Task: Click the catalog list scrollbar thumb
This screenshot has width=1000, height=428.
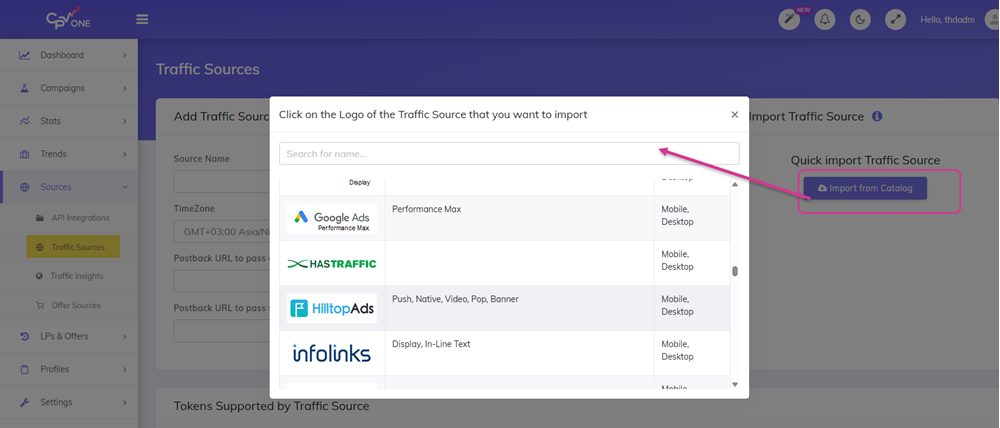Action: click(735, 271)
